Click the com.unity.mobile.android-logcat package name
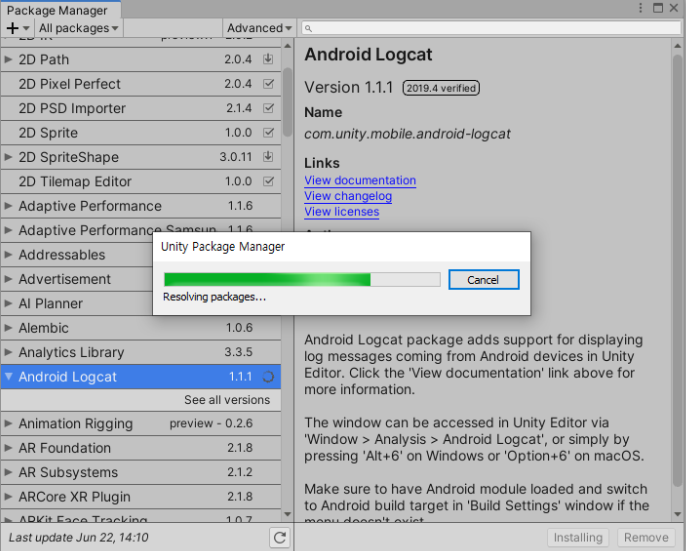 (x=407, y=133)
